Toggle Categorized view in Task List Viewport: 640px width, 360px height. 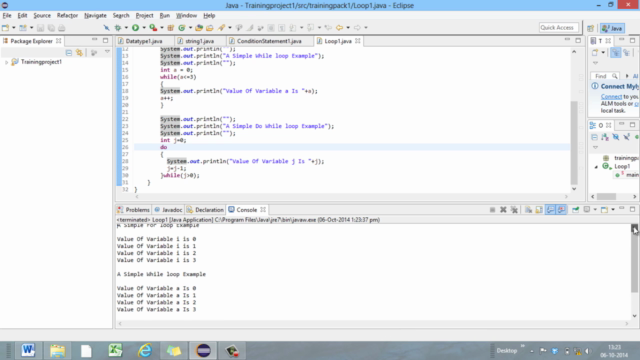pyautogui.click(x=616, y=53)
